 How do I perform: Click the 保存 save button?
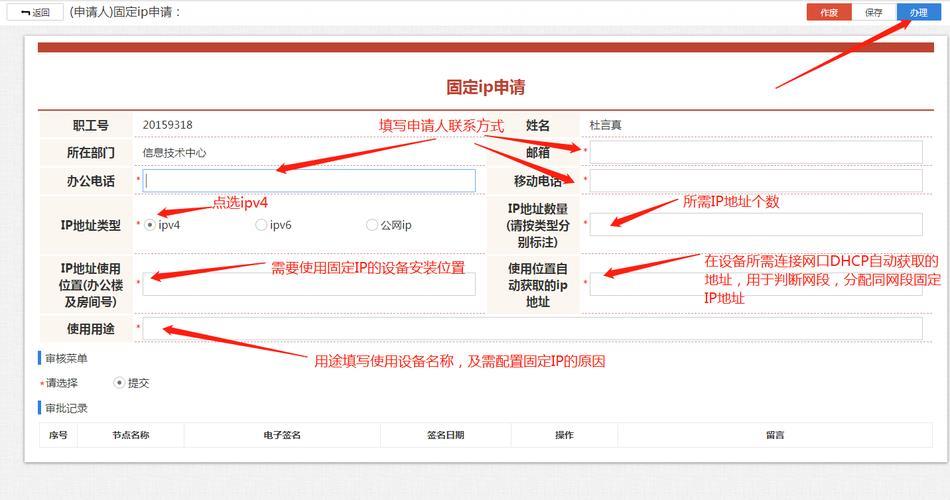click(x=874, y=12)
